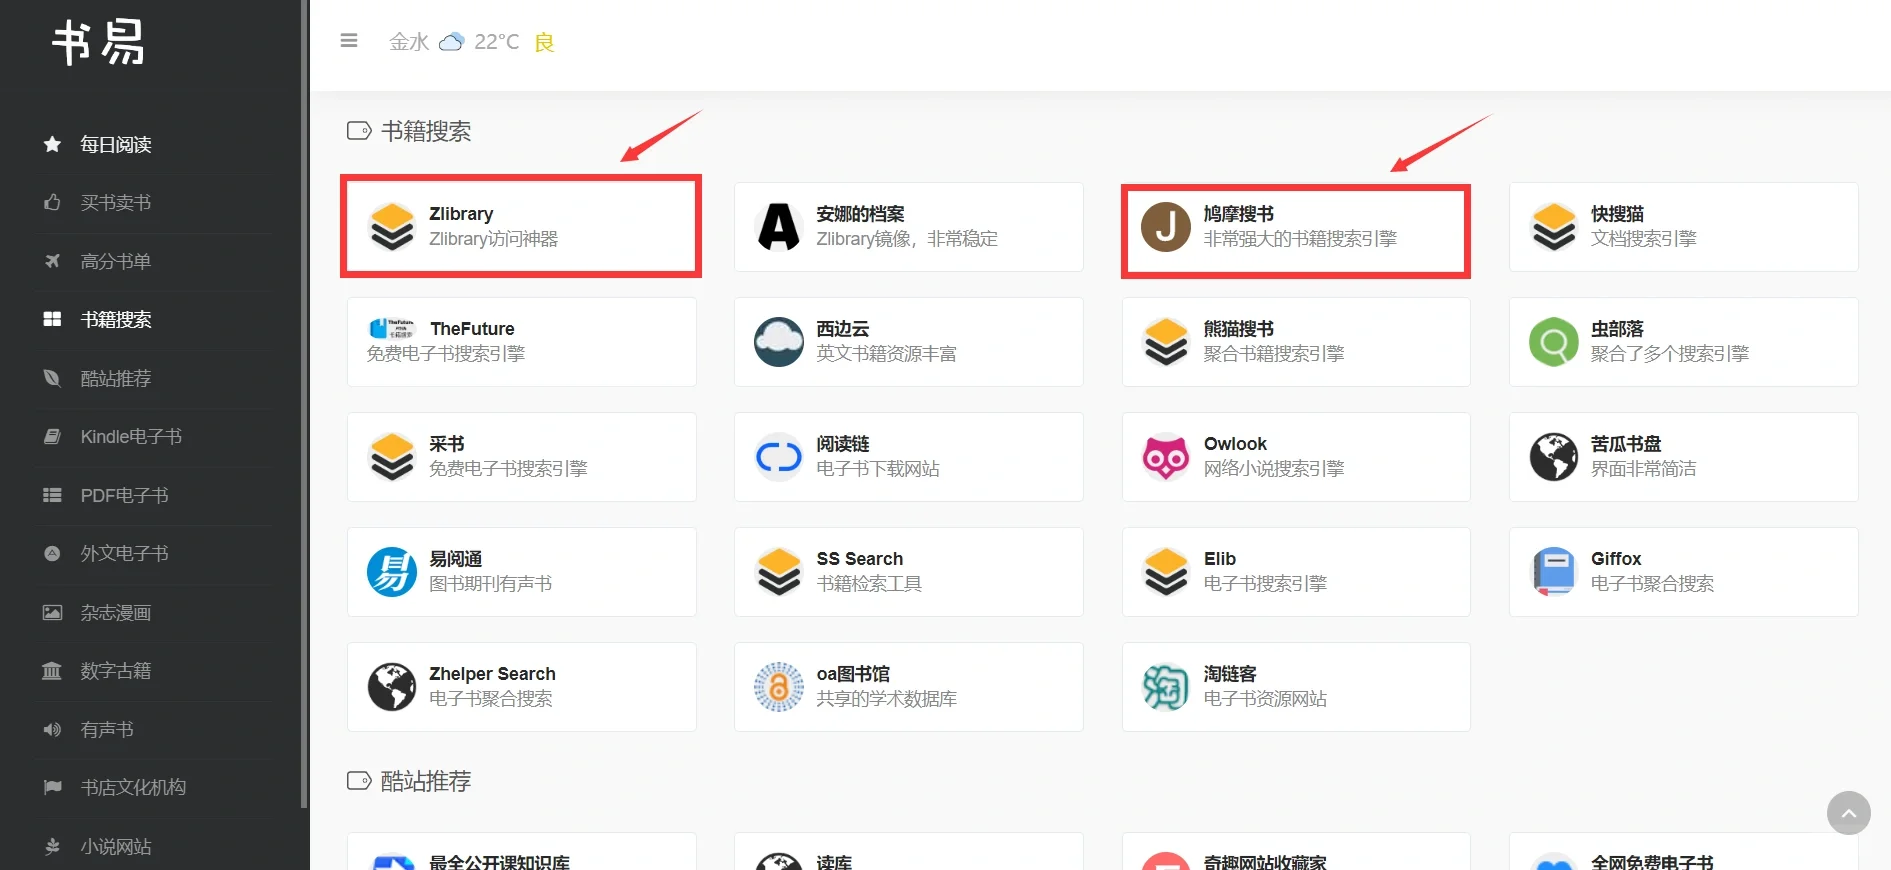Click the 良 air quality label

click(544, 42)
